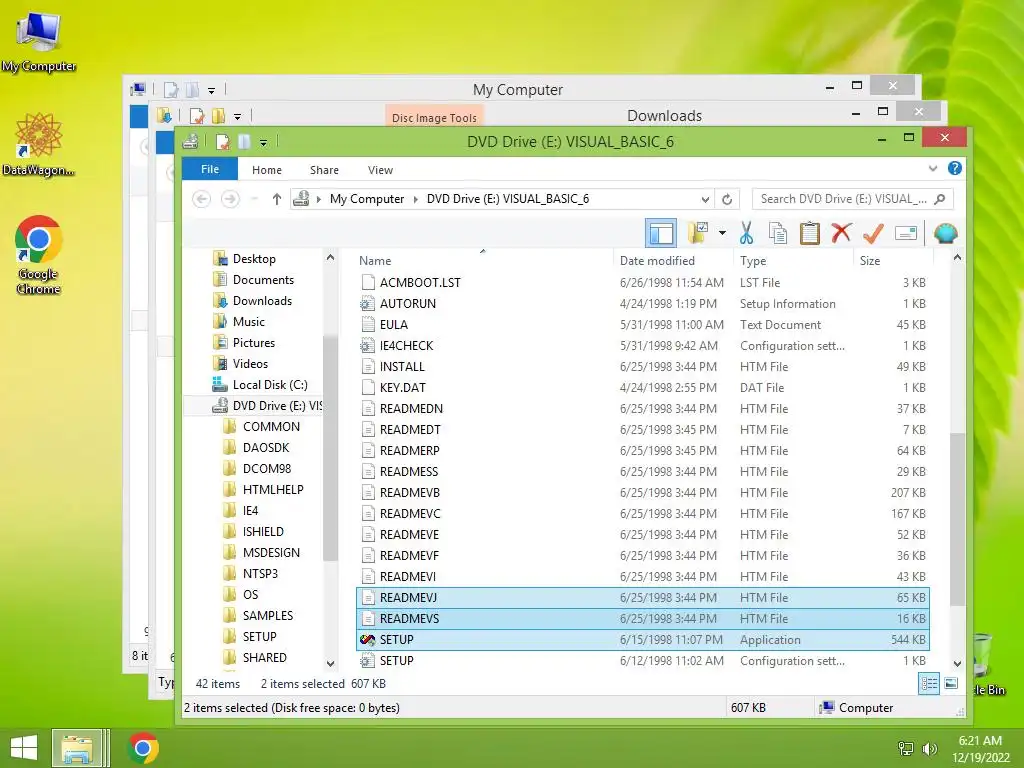This screenshot has height=768, width=1024.
Task: Sort by the Size column header
Action: pyautogui.click(x=870, y=261)
